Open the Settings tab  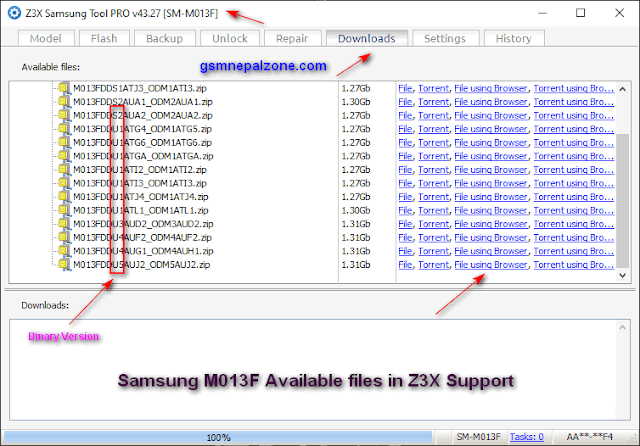pyautogui.click(x=445, y=38)
